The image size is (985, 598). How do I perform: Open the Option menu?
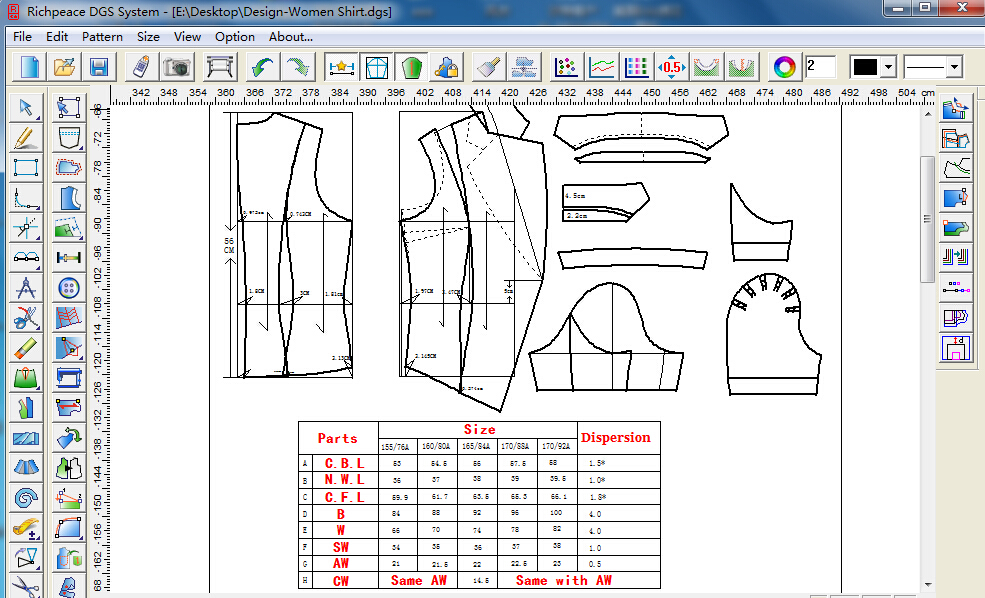[235, 36]
